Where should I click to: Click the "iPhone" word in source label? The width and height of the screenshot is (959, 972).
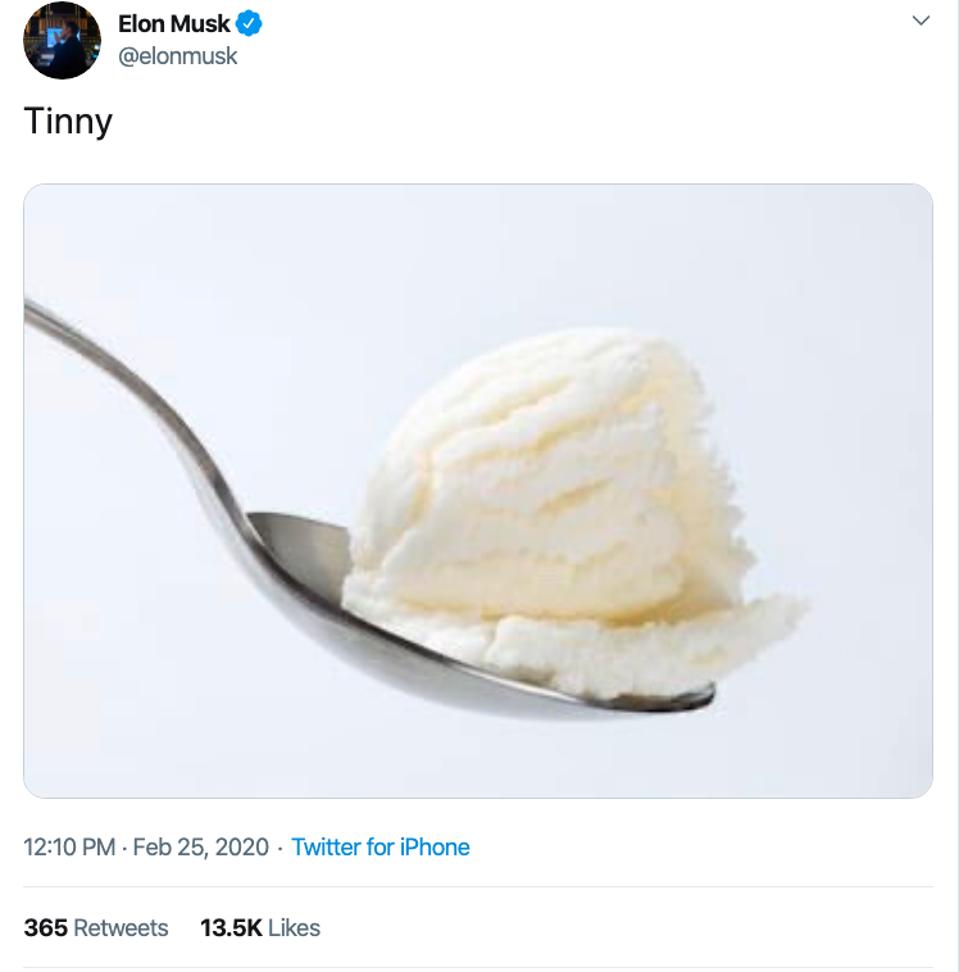click(434, 847)
